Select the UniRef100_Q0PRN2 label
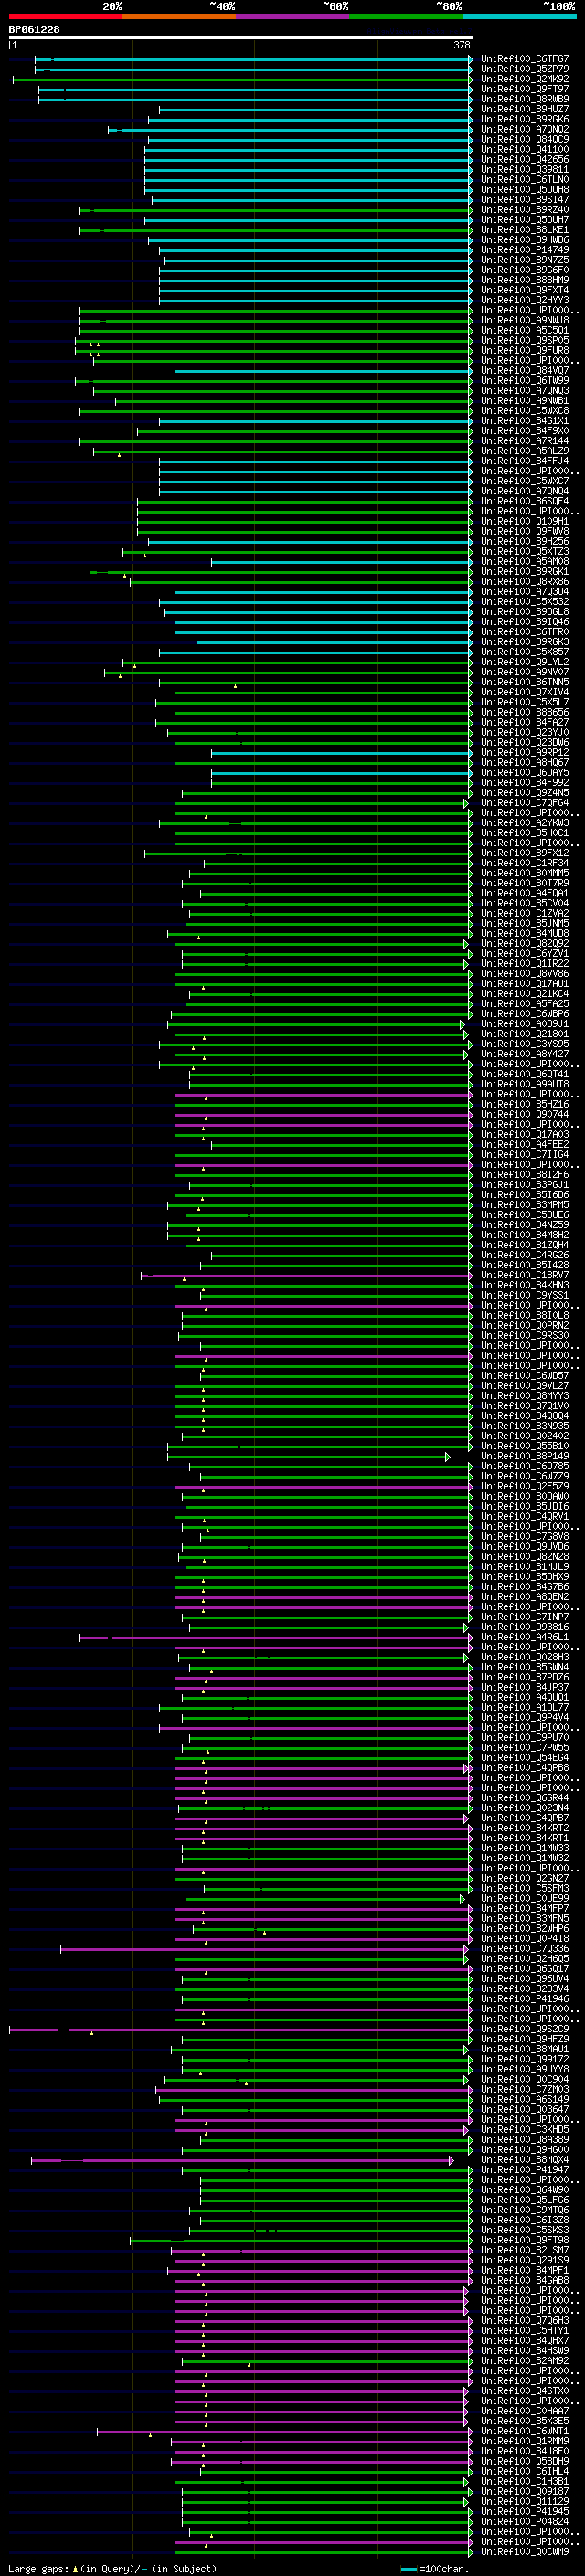Image resolution: width=585 pixels, height=2576 pixels. pyautogui.click(x=525, y=1326)
